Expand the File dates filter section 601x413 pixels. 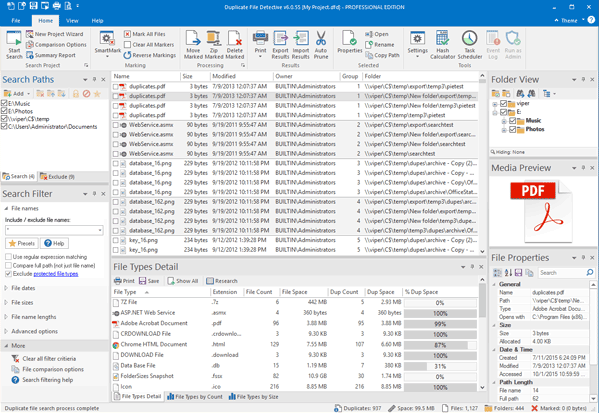point(6,288)
